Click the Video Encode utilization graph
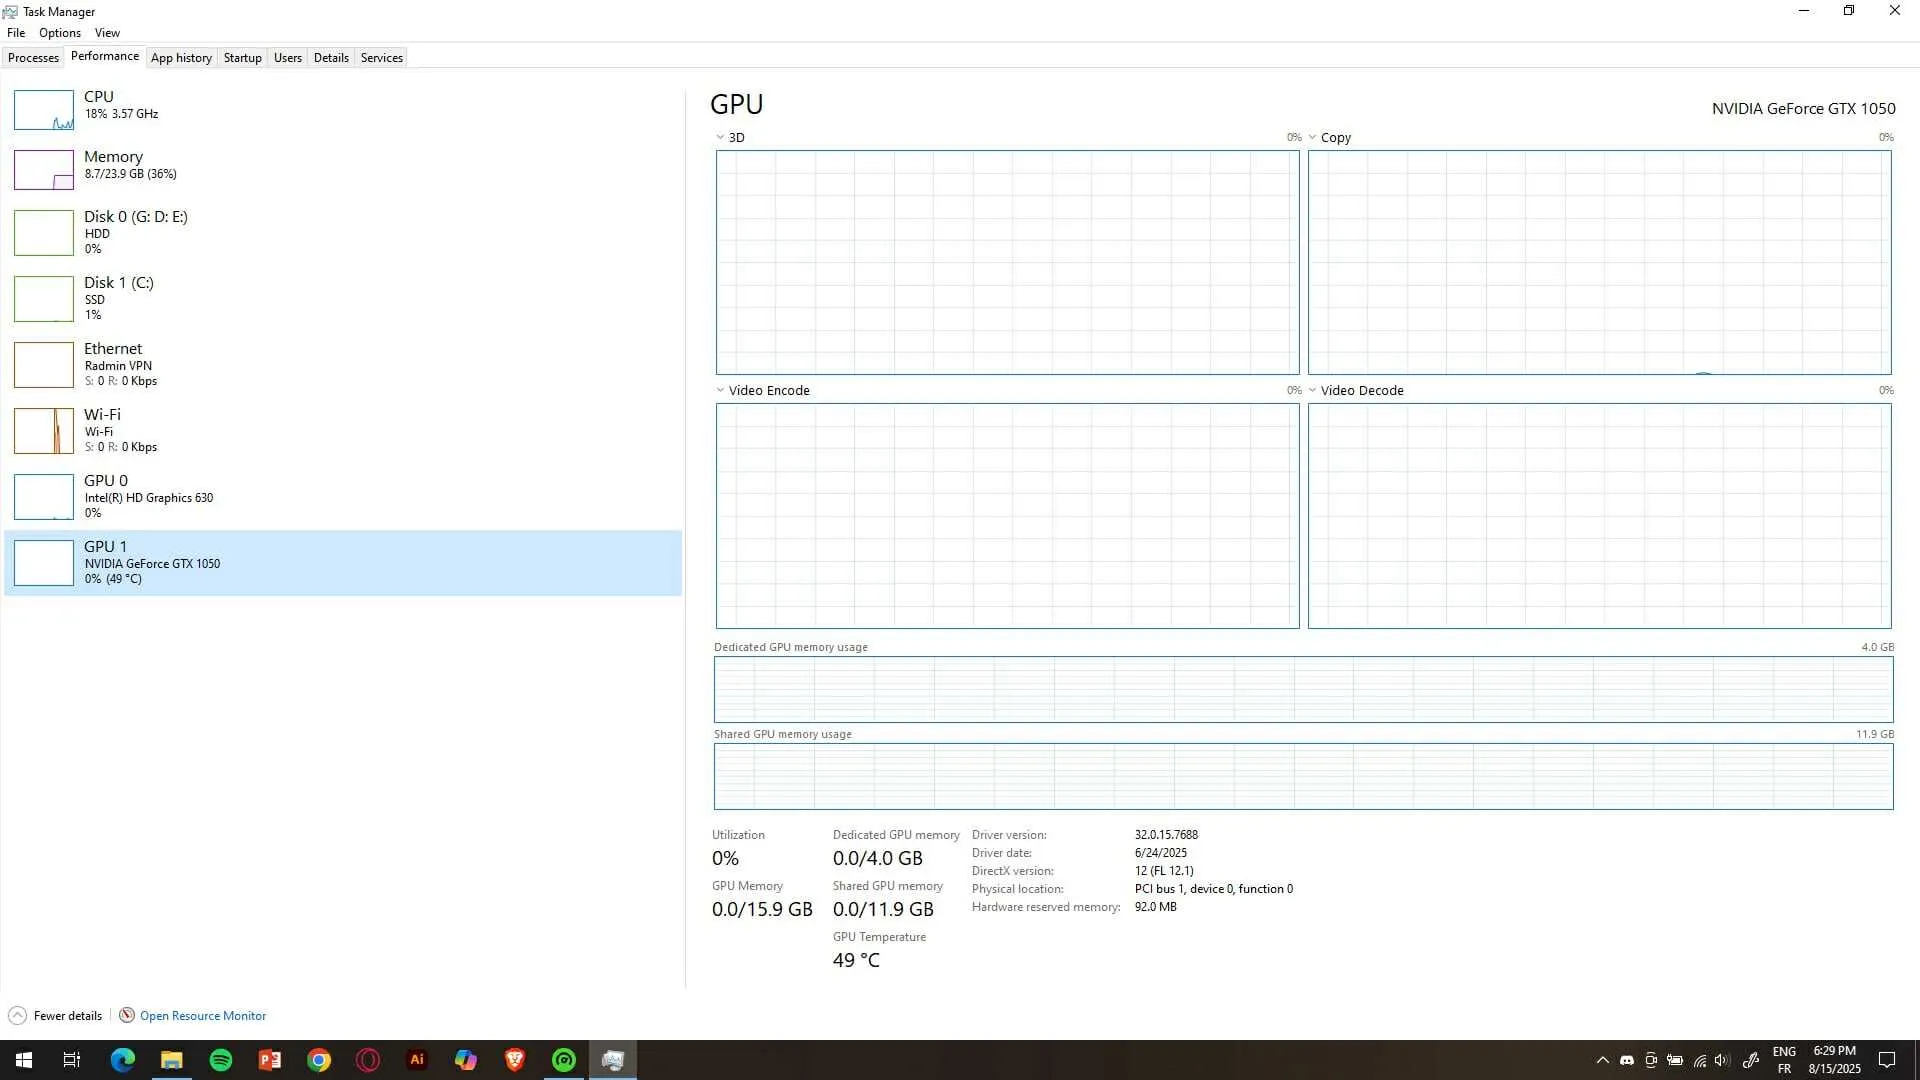This screenshot has height=1080, width=1920. click(x=1008, y=516)
